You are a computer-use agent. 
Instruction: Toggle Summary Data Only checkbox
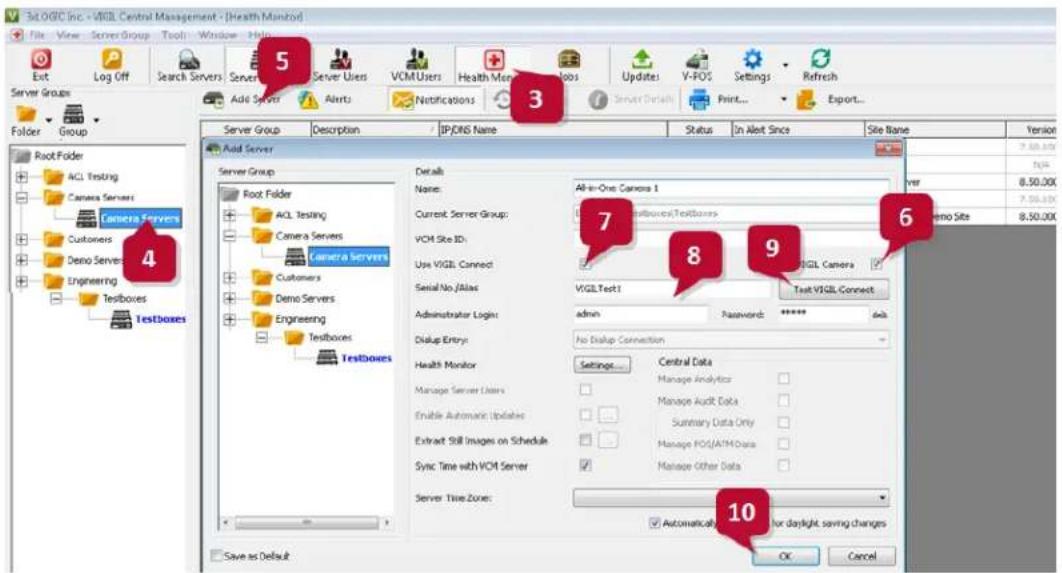784,423
